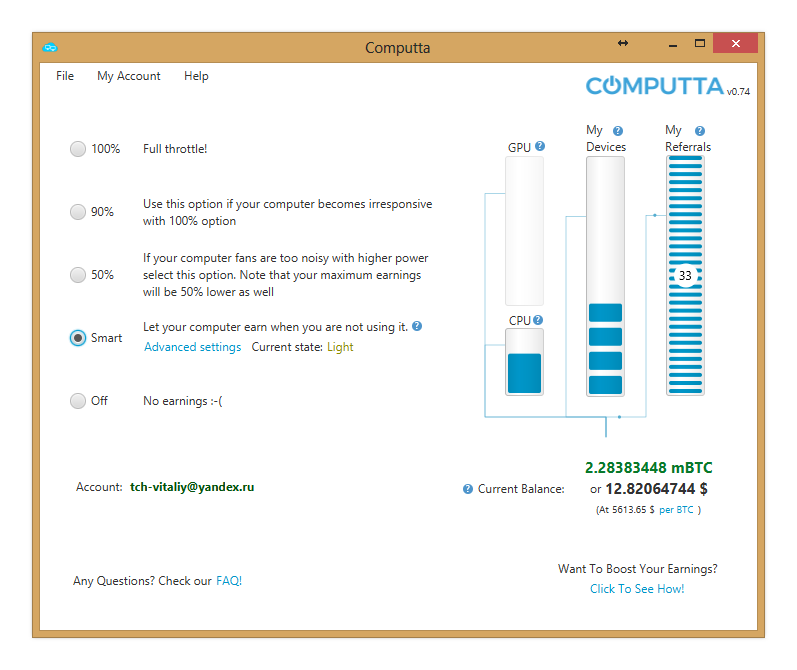
Task: Maximize the Computta window
Action: (700, 44)
